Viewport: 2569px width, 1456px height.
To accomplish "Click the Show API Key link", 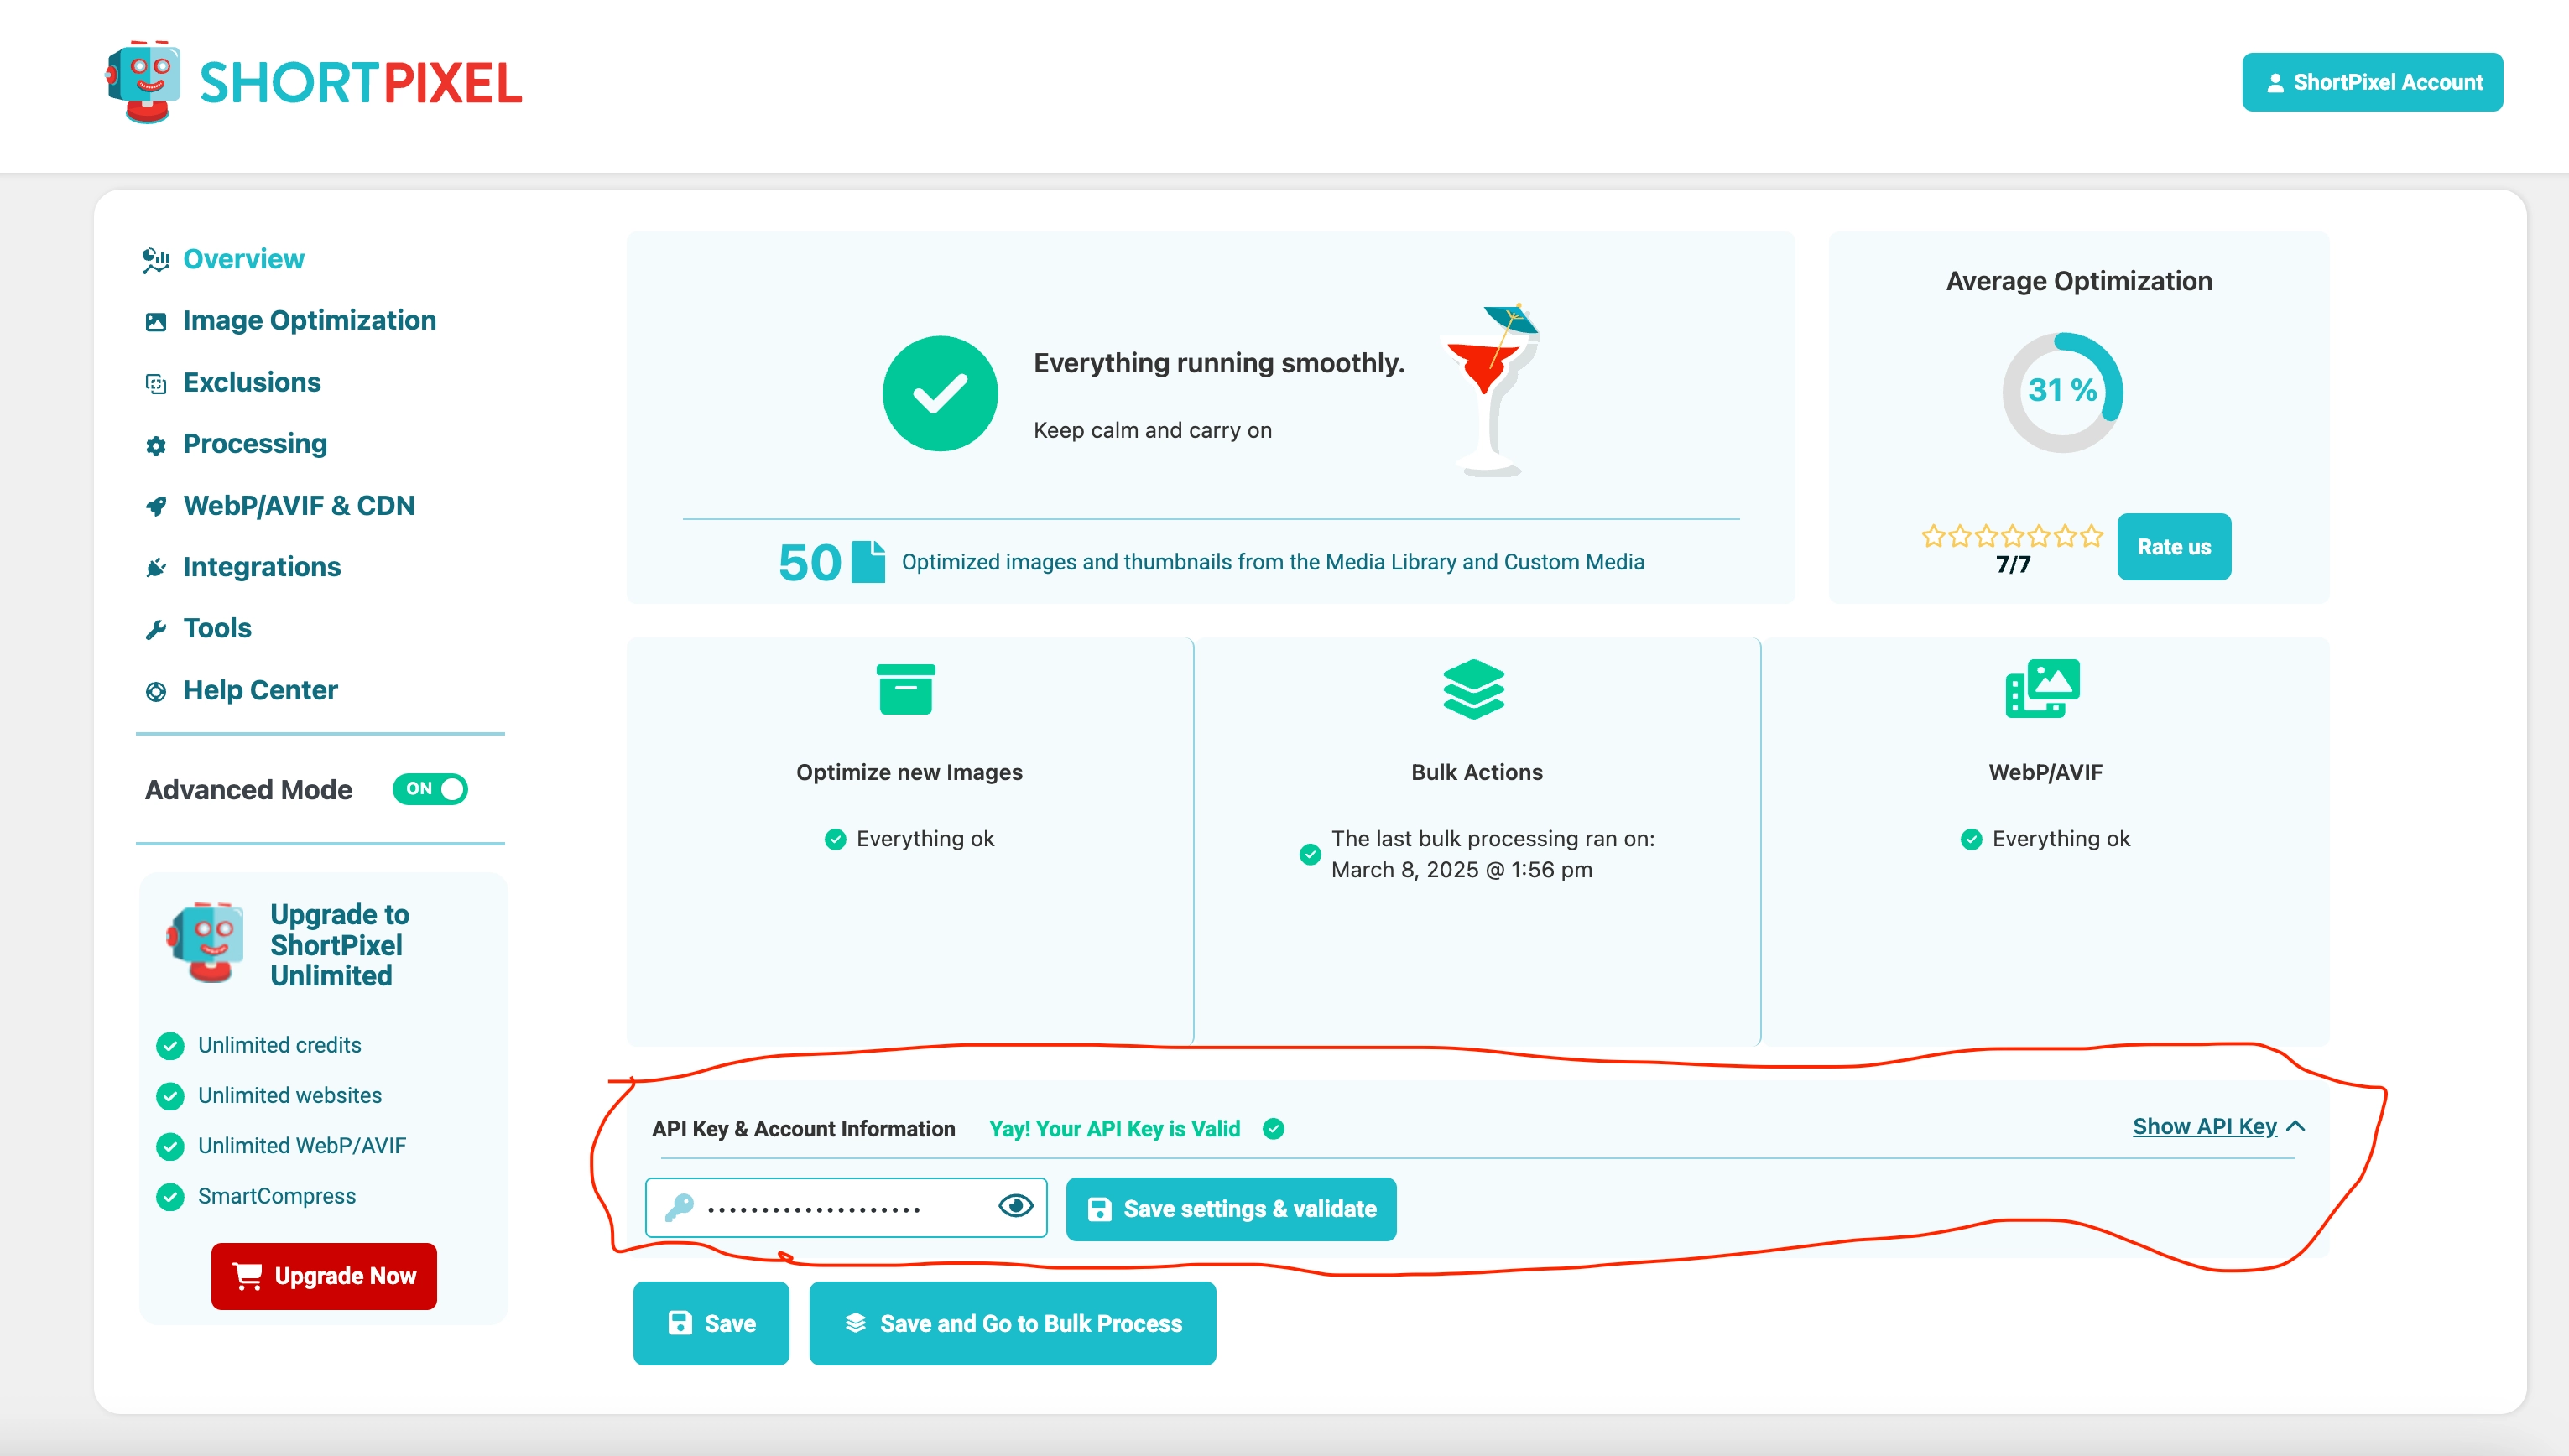I will (2205, 1127).
